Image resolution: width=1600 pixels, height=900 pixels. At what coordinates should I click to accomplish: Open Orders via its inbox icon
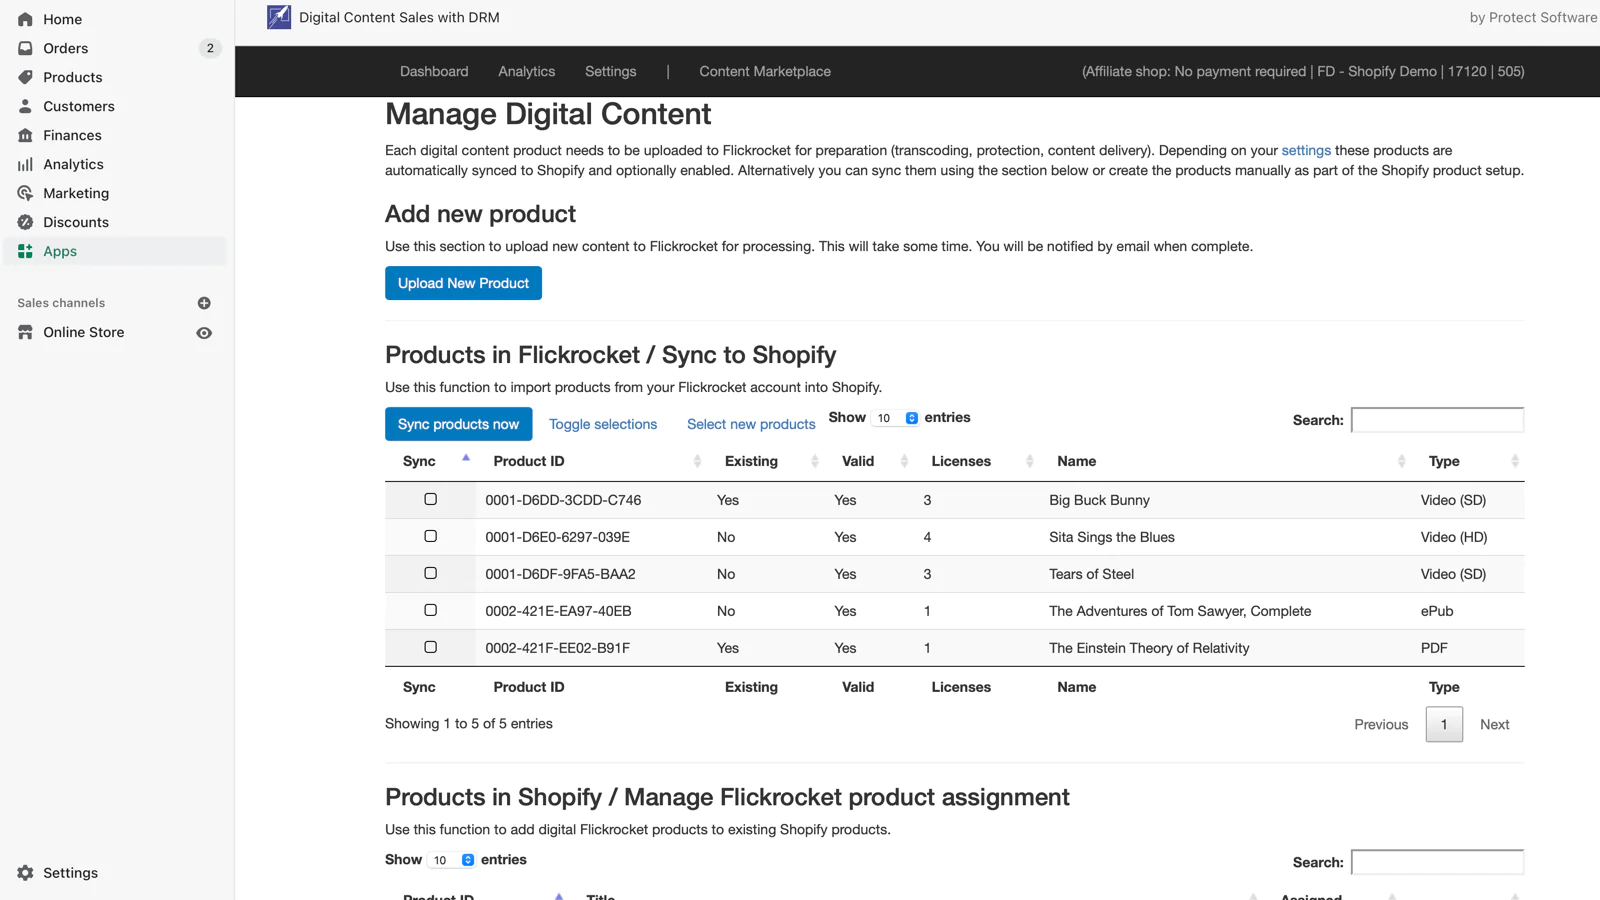pyautogui.click(x=26, y=48)
